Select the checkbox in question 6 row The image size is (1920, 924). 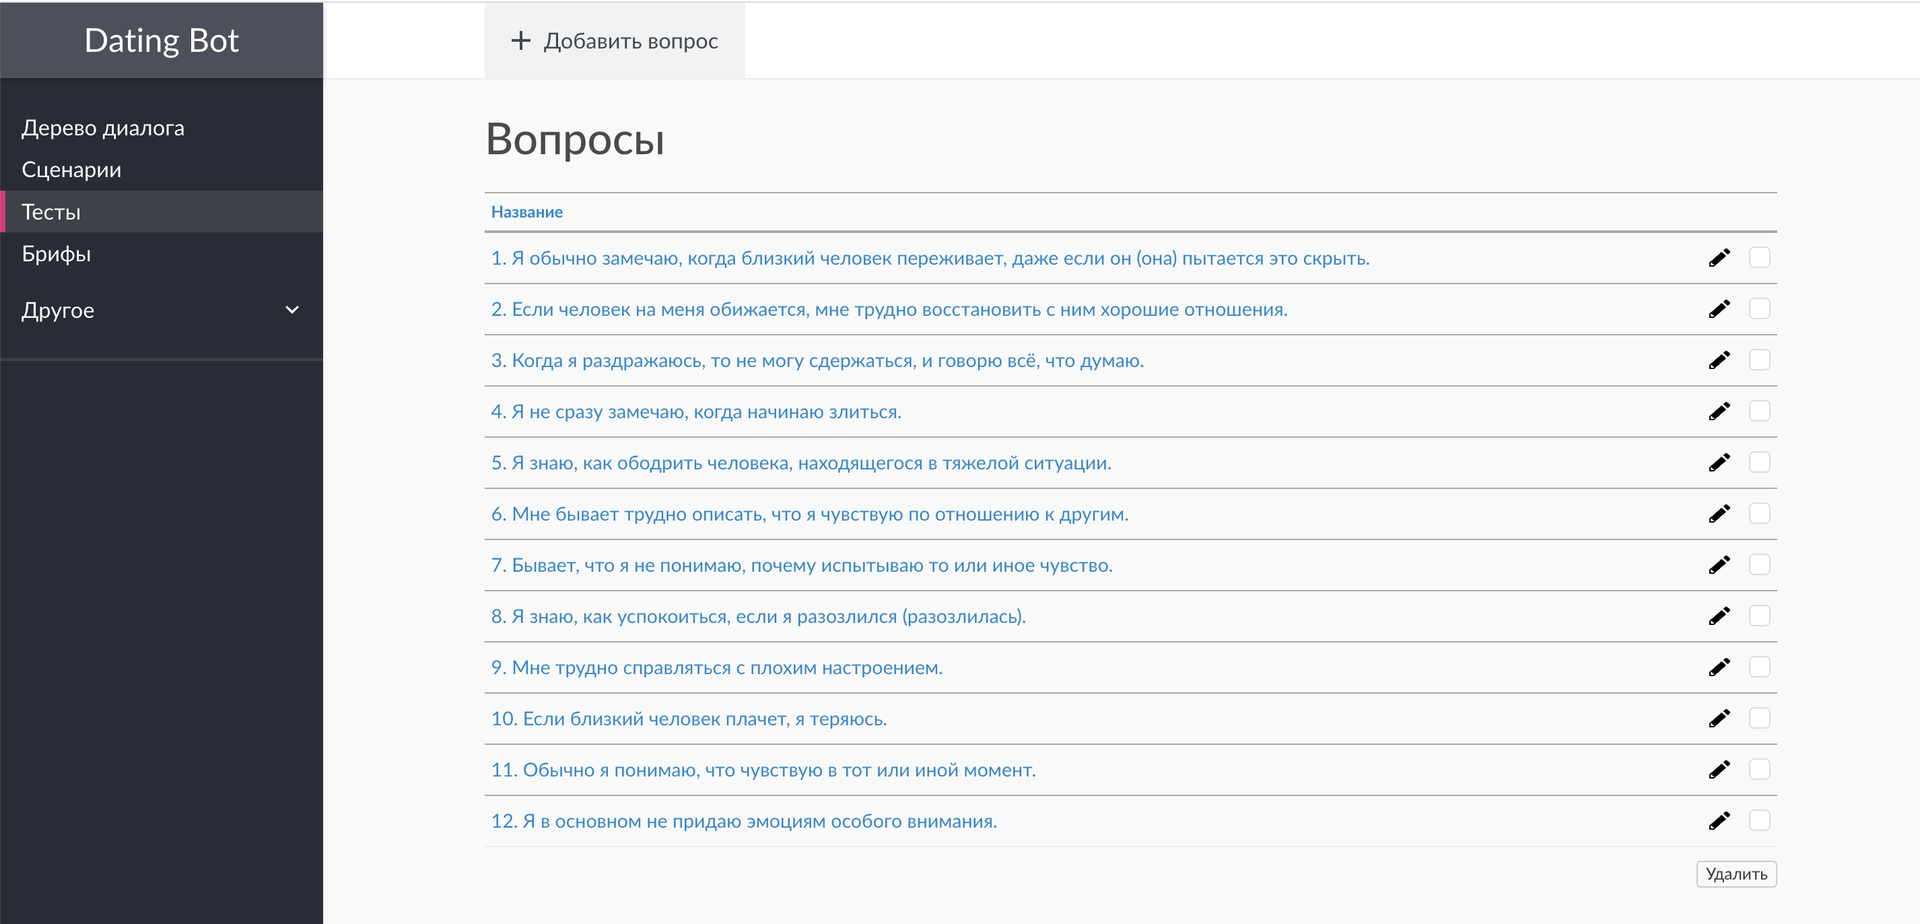click(x=1760, y=514)
